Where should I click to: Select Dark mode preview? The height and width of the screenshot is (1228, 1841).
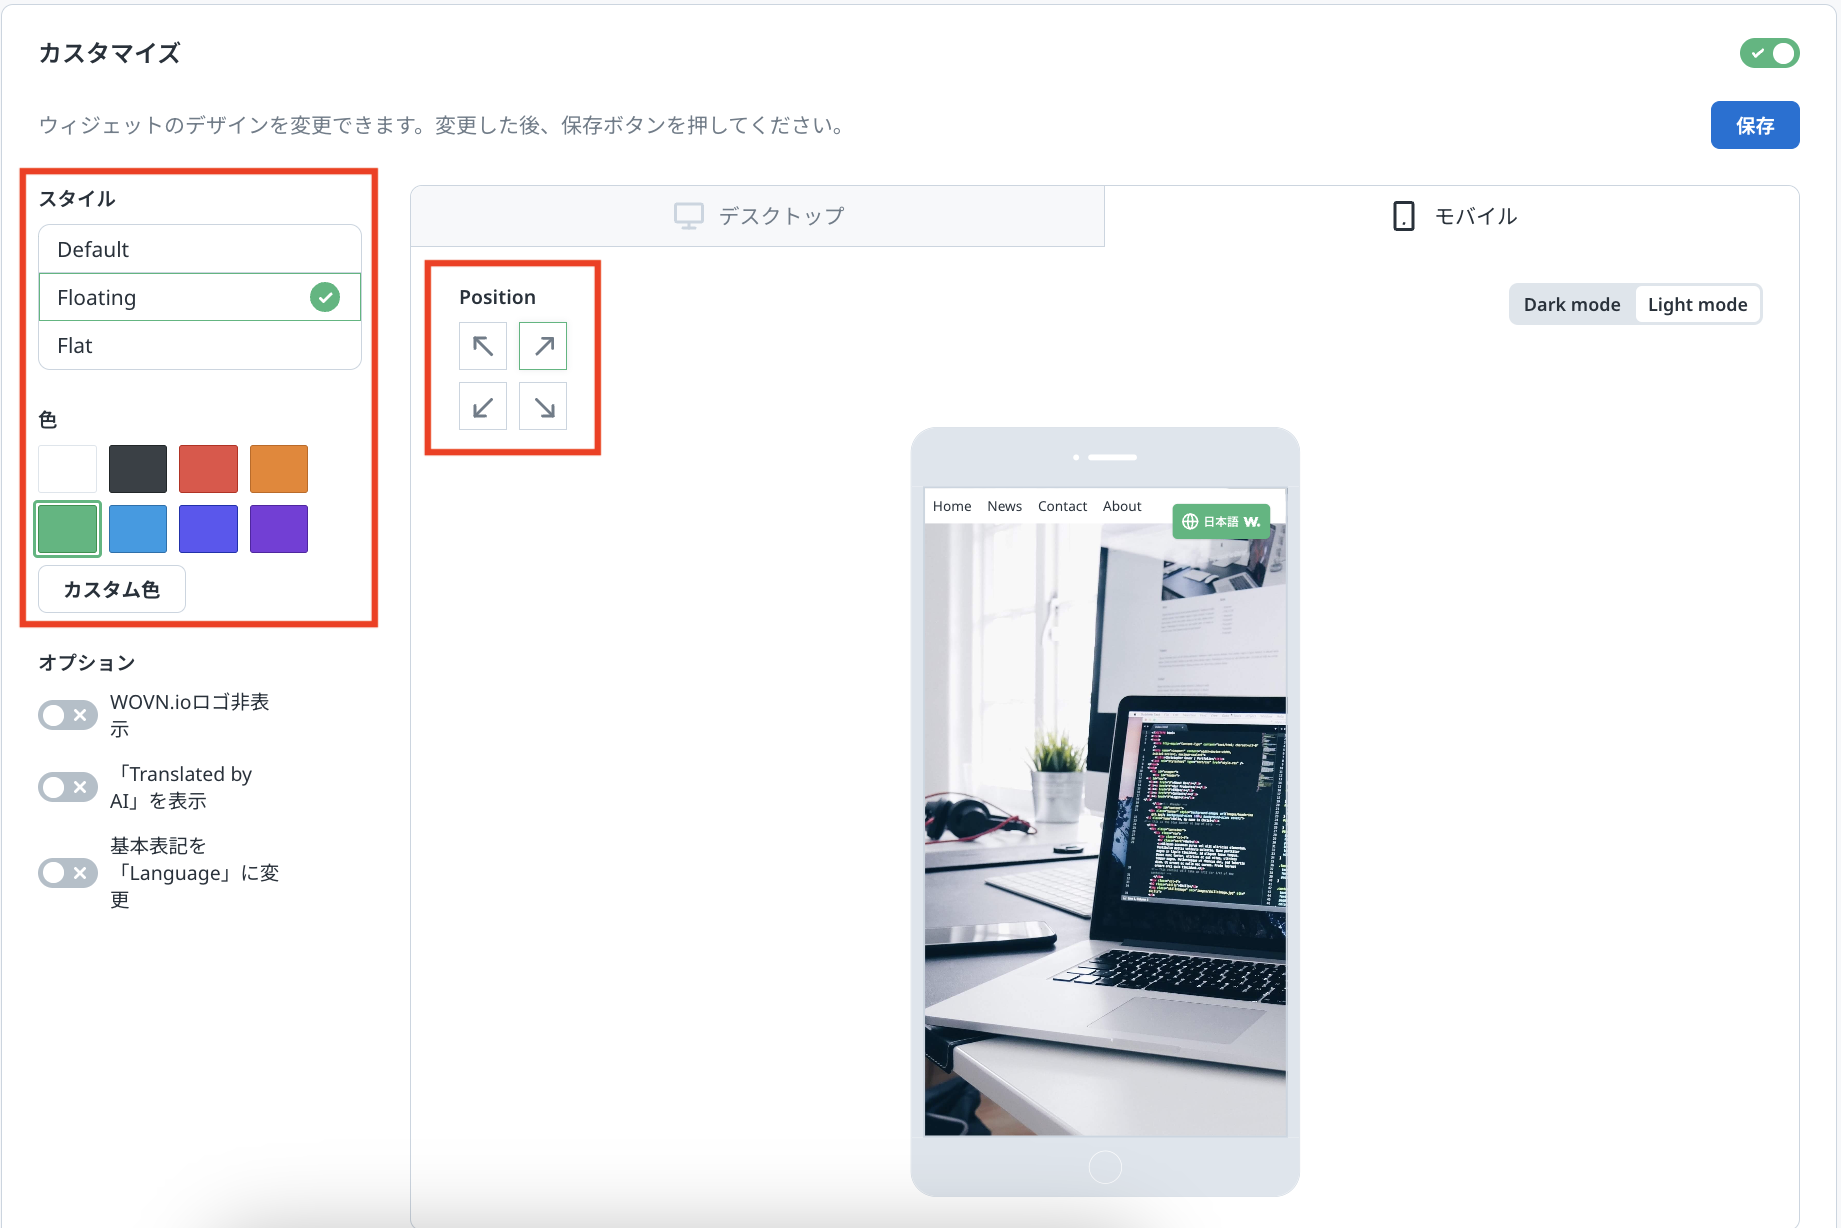(x=1571, y=305)
